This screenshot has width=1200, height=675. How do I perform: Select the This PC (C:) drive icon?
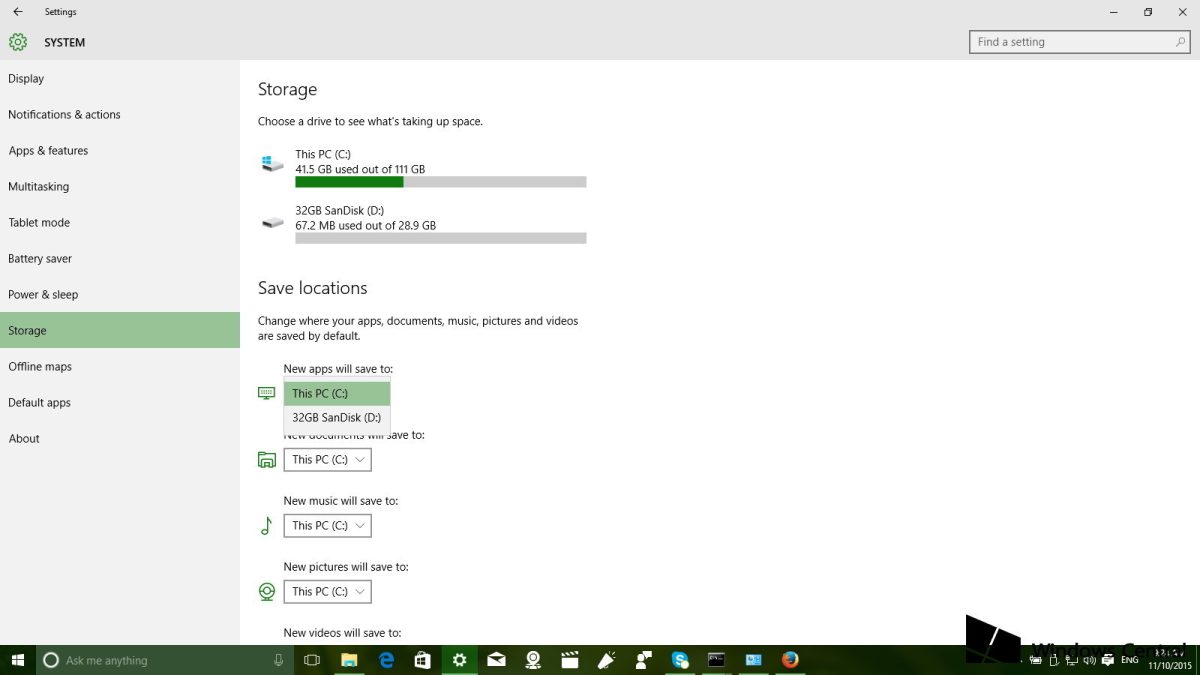click(271, 162)
